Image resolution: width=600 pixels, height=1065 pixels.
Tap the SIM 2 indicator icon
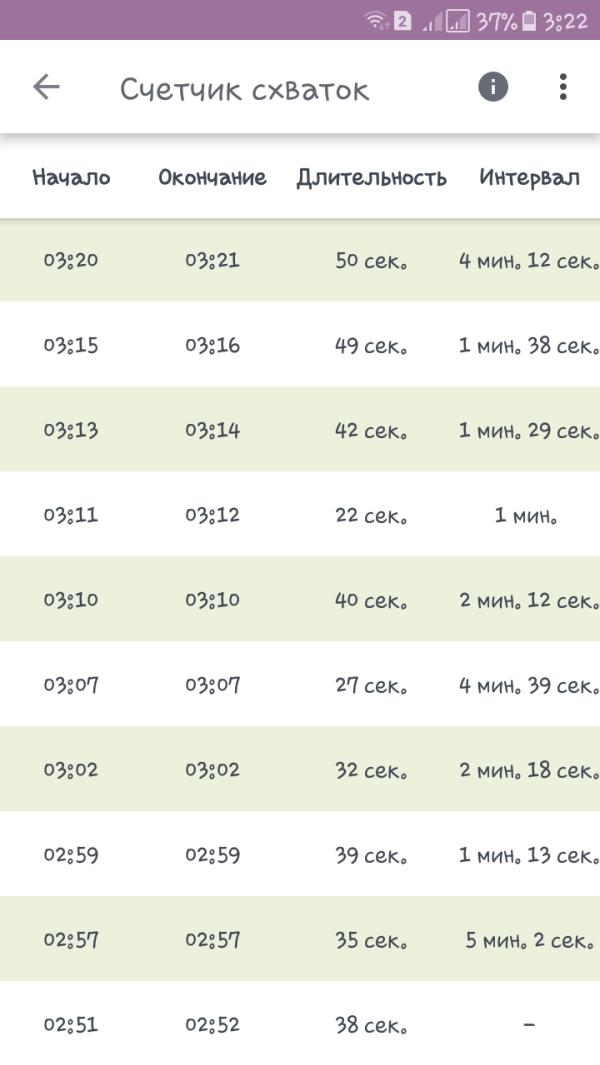[x=402, y=21]
